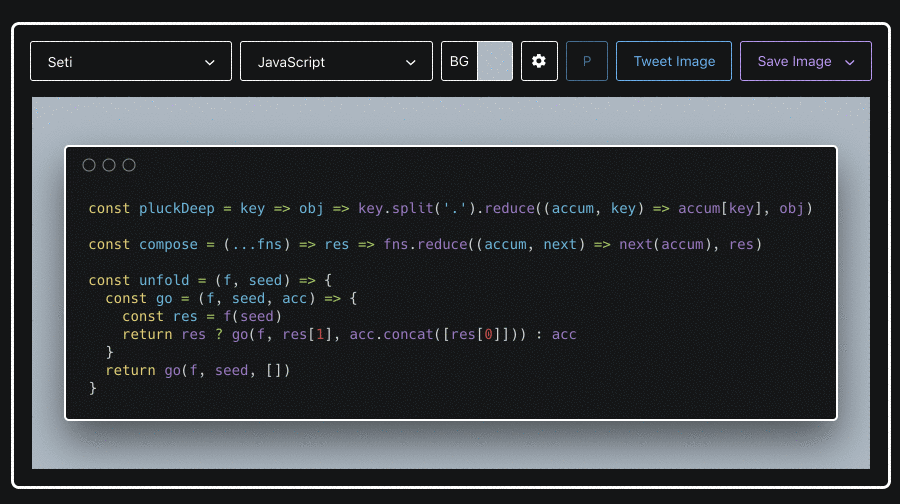Viewport: 900px width, 504px height.
Task: Click 'fns.reduce' in the compose line
Action: pos(425,245)
